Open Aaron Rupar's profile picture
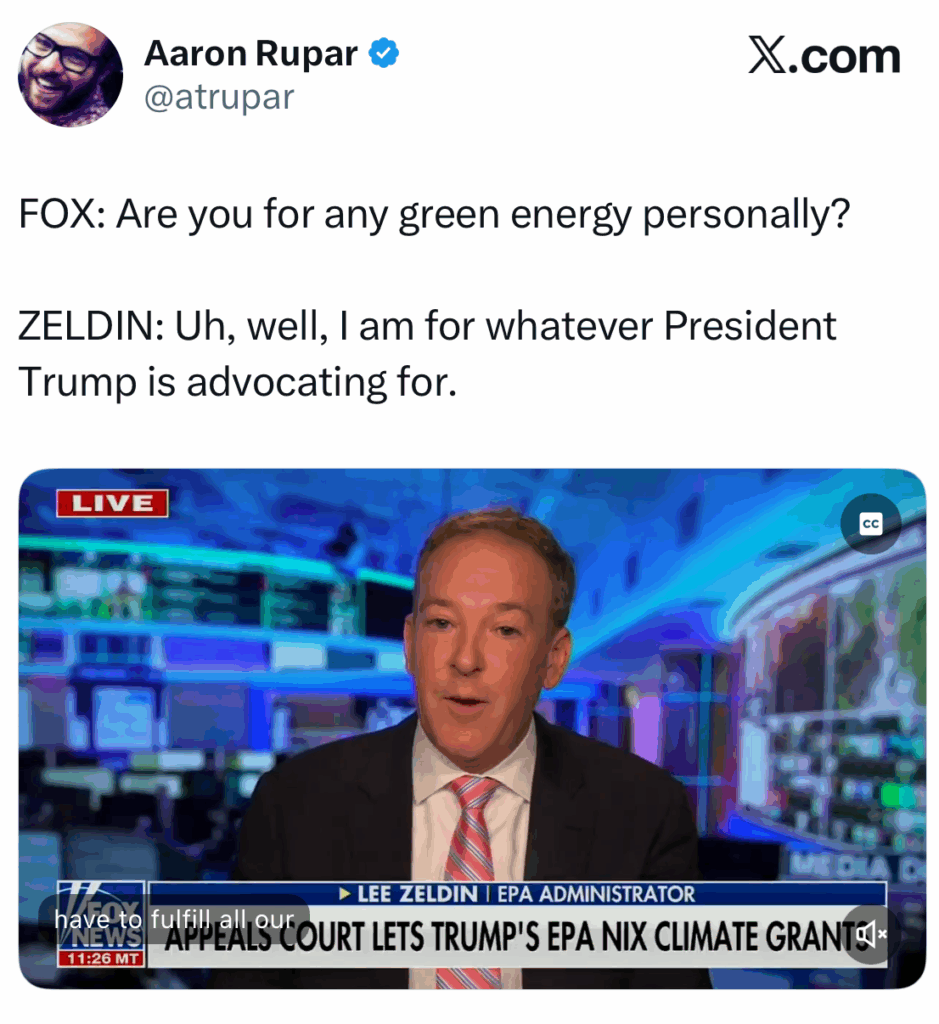Screen dimensions: 939x1024 (71, 74)
